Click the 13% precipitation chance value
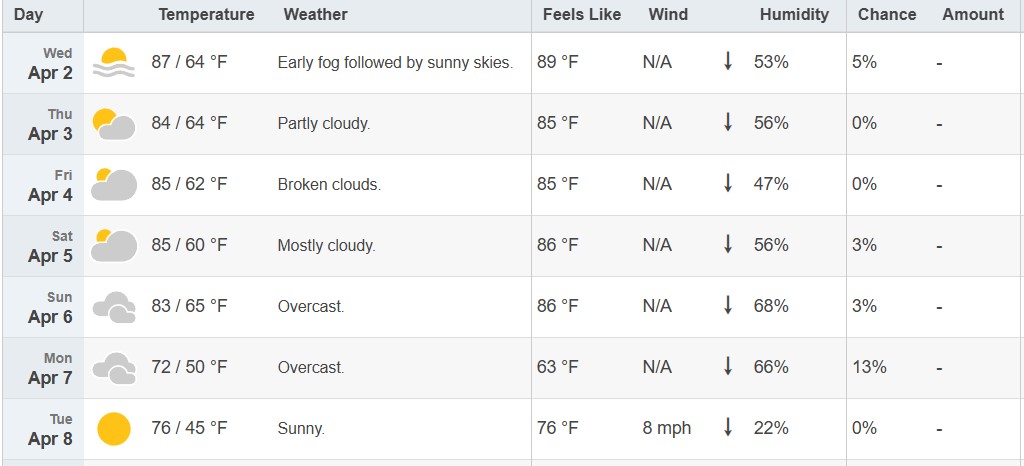 tap(869, 367)
